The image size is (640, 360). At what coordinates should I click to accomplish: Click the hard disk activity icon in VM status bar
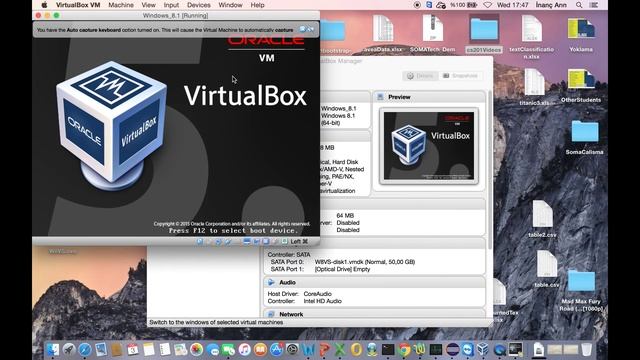[200, 242]
